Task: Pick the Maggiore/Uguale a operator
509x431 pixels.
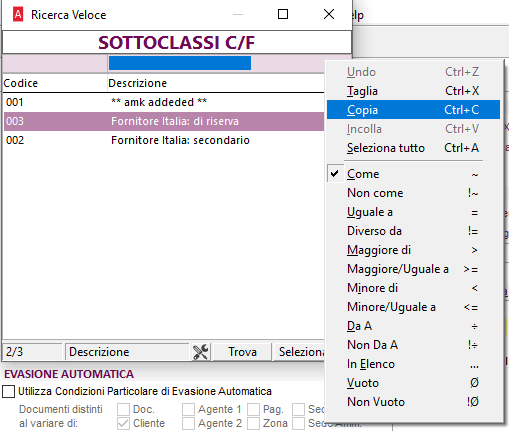Action: [413, 269]
